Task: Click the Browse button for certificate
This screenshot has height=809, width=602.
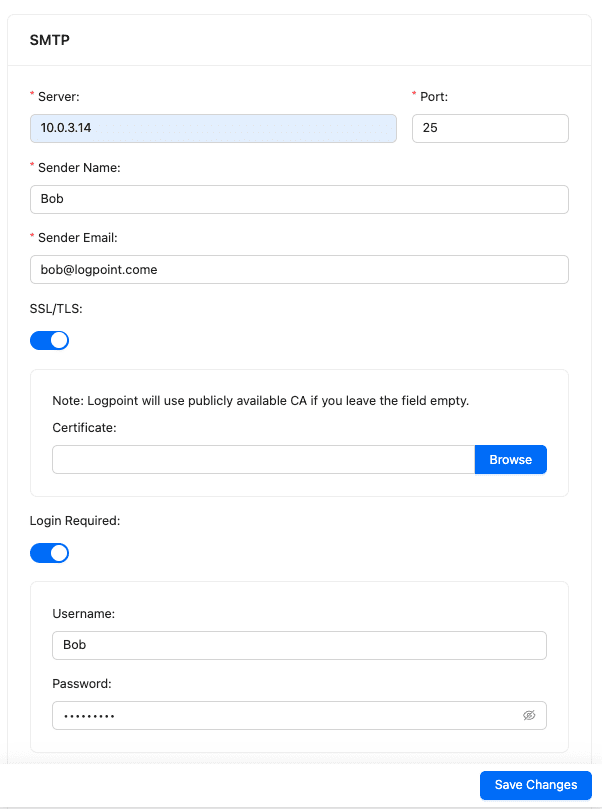Action: (x=510, y=460)
